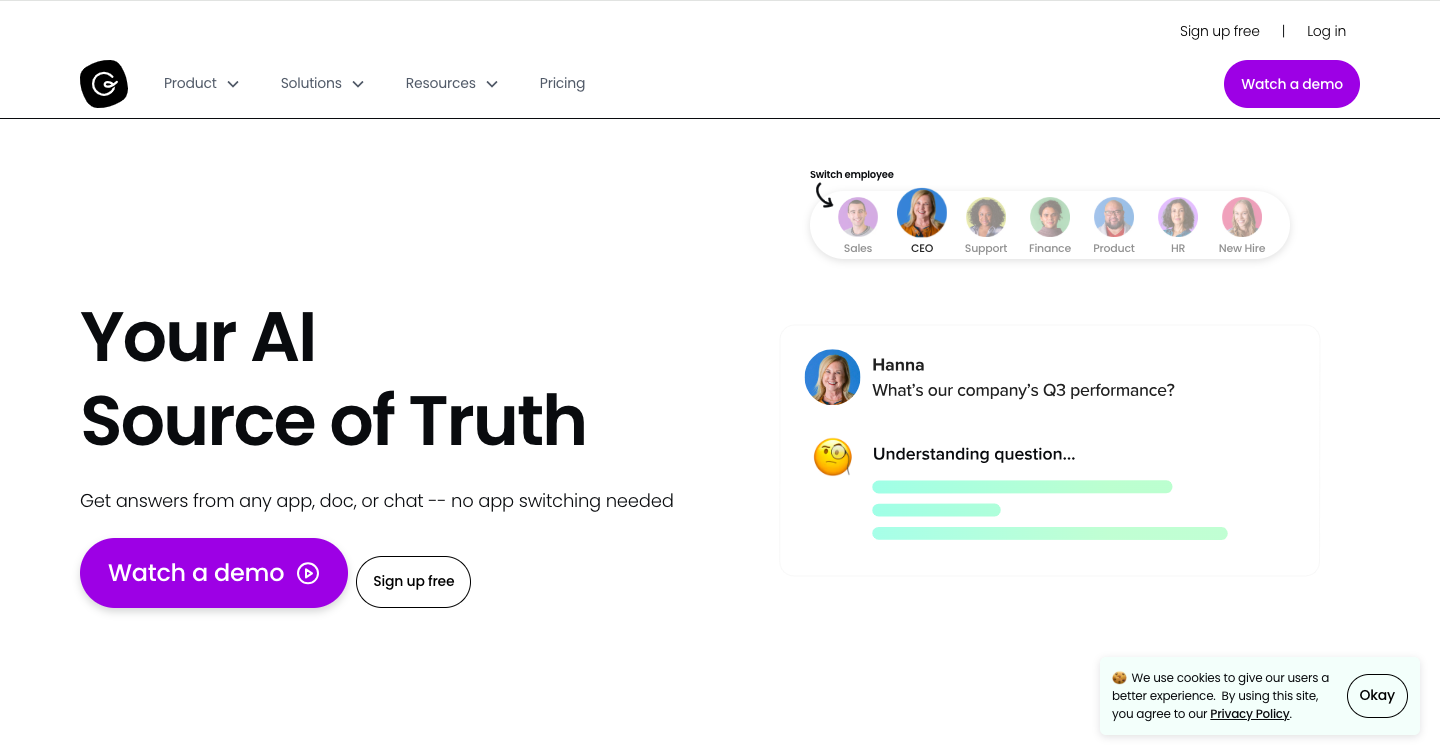Select the Sales employee avatar
This screenshot has width=1440, height=755.
(858, 217)
